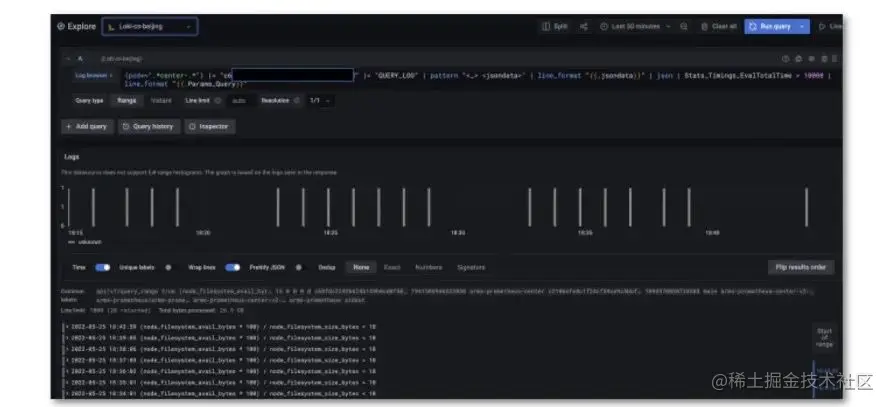
Task: Open the Last 30 minutes time picker
Action: 635,27
